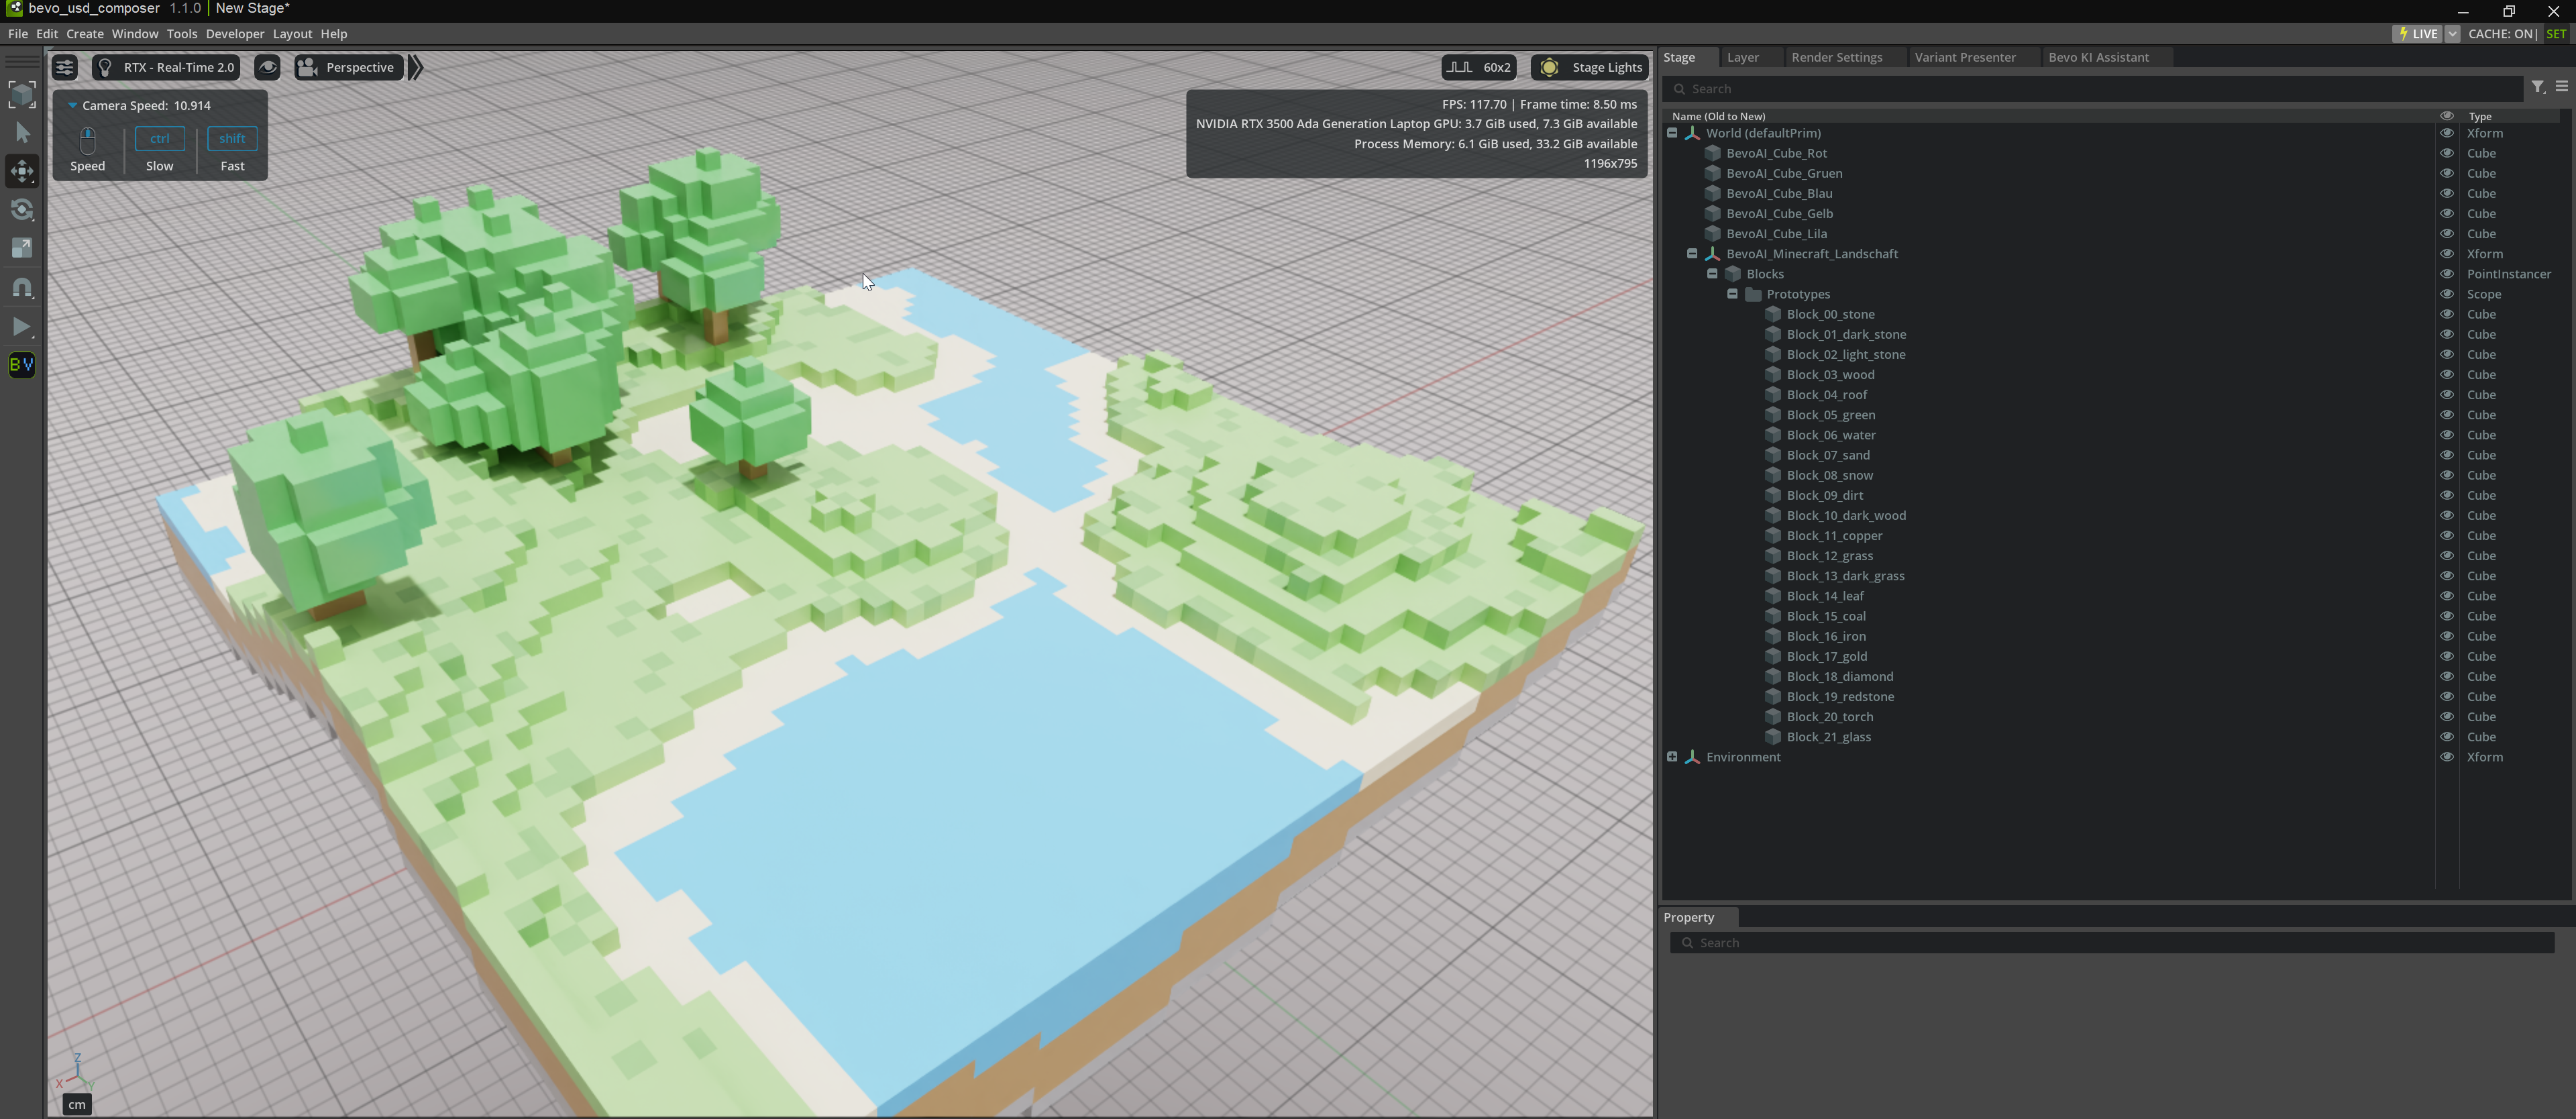Activate the Rotate tool
Screen dimensions: 2576x1119
(22, 210)
